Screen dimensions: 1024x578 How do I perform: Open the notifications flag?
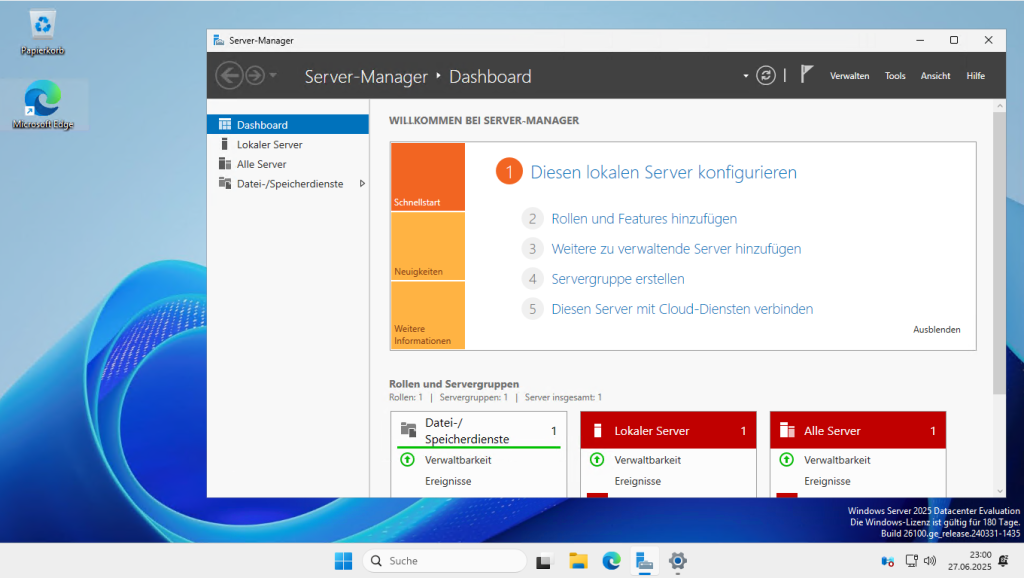807,74
